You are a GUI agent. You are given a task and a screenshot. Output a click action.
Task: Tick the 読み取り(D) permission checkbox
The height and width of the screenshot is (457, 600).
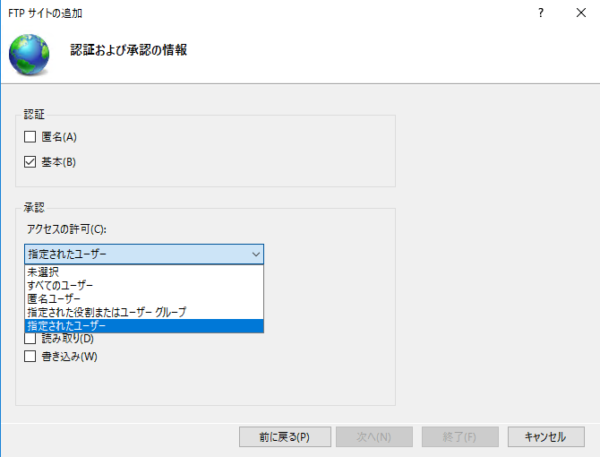point(30,338)
